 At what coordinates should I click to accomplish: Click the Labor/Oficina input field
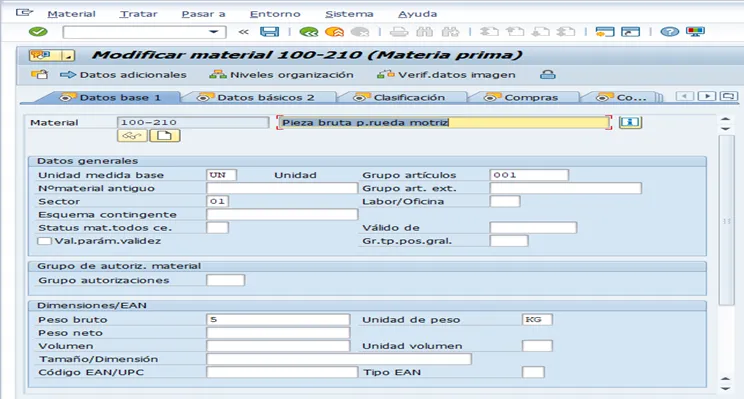click(x=504, y=201)
